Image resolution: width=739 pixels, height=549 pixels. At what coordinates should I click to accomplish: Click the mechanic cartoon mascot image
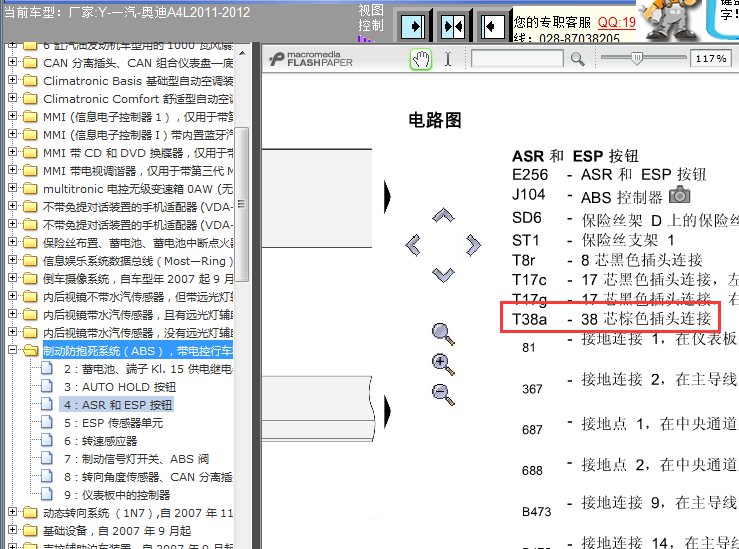(x=669, y=20)
